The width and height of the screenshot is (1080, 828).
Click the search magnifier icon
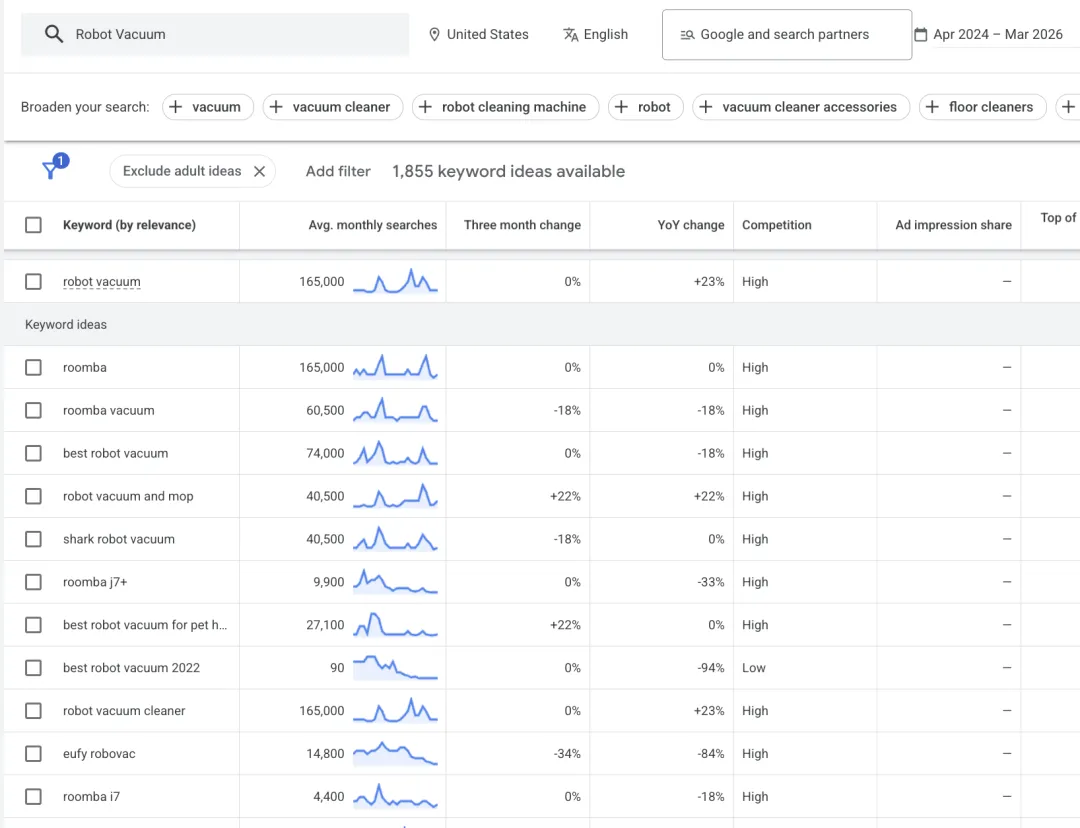point(52,34)
